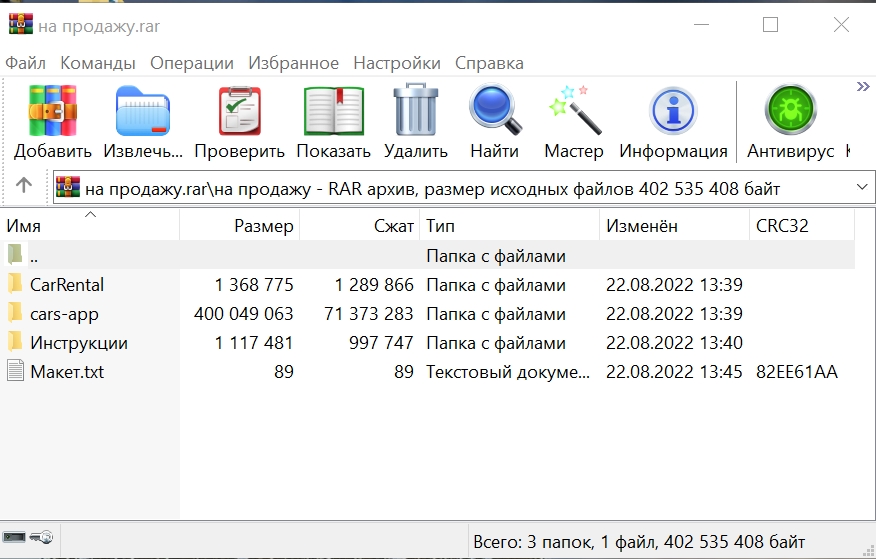The image size is (876, 559).
Task: Launch the Мастер (Wizard) wand icon
Action: pos(573,112)
